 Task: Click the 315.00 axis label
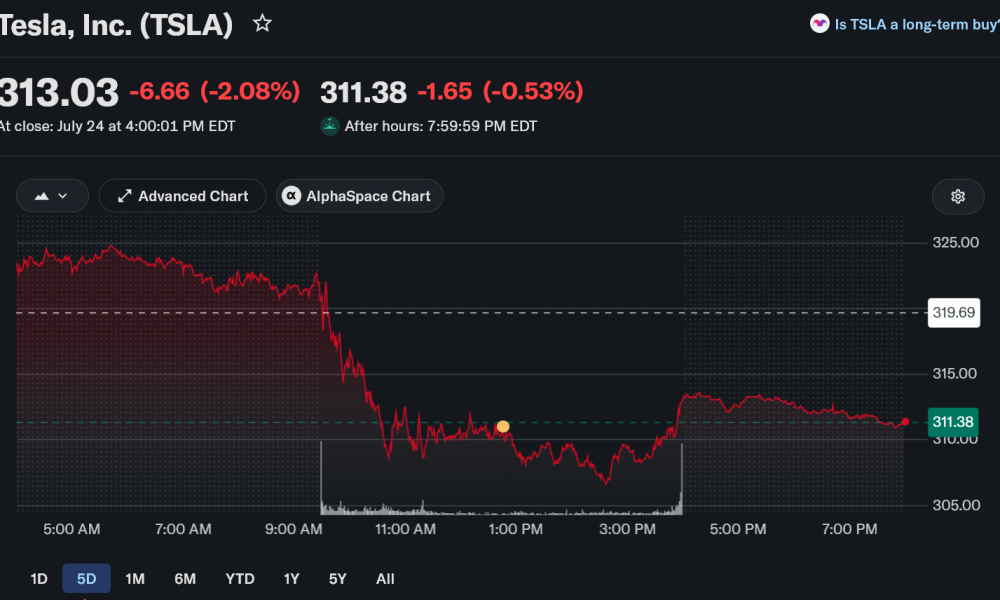click(x=955, y=374)
